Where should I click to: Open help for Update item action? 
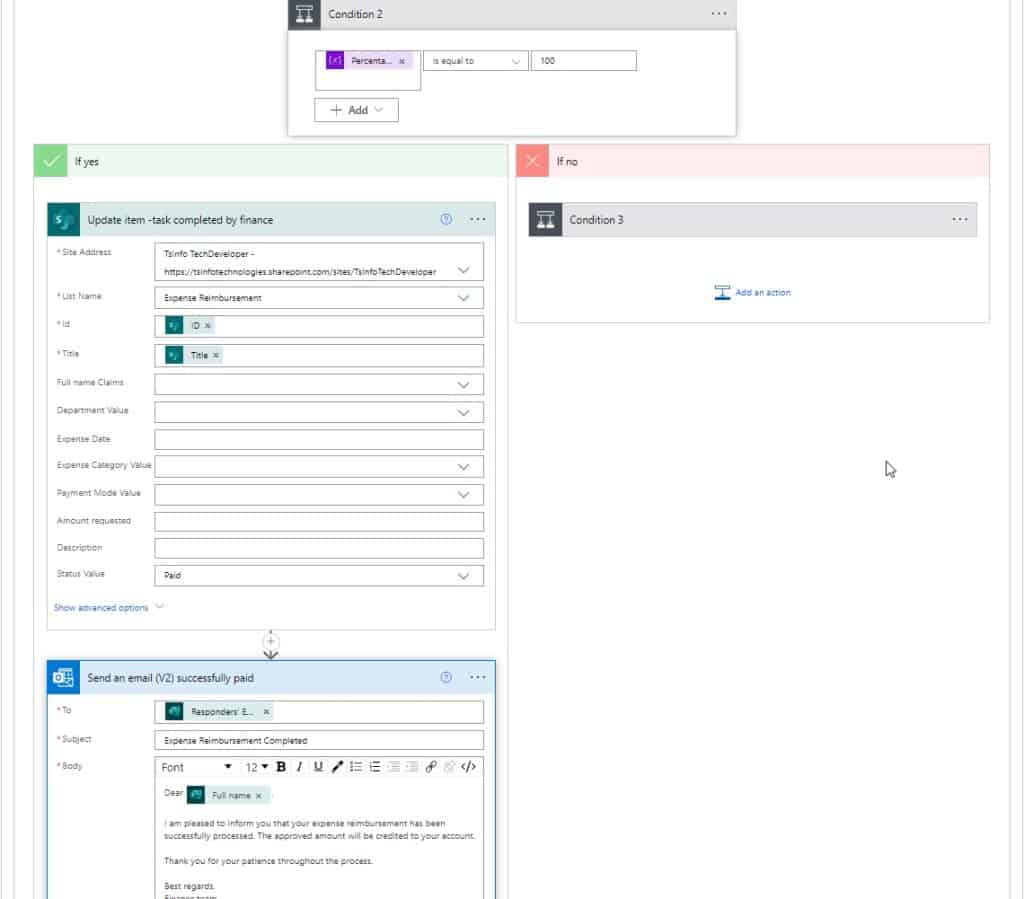446,219
